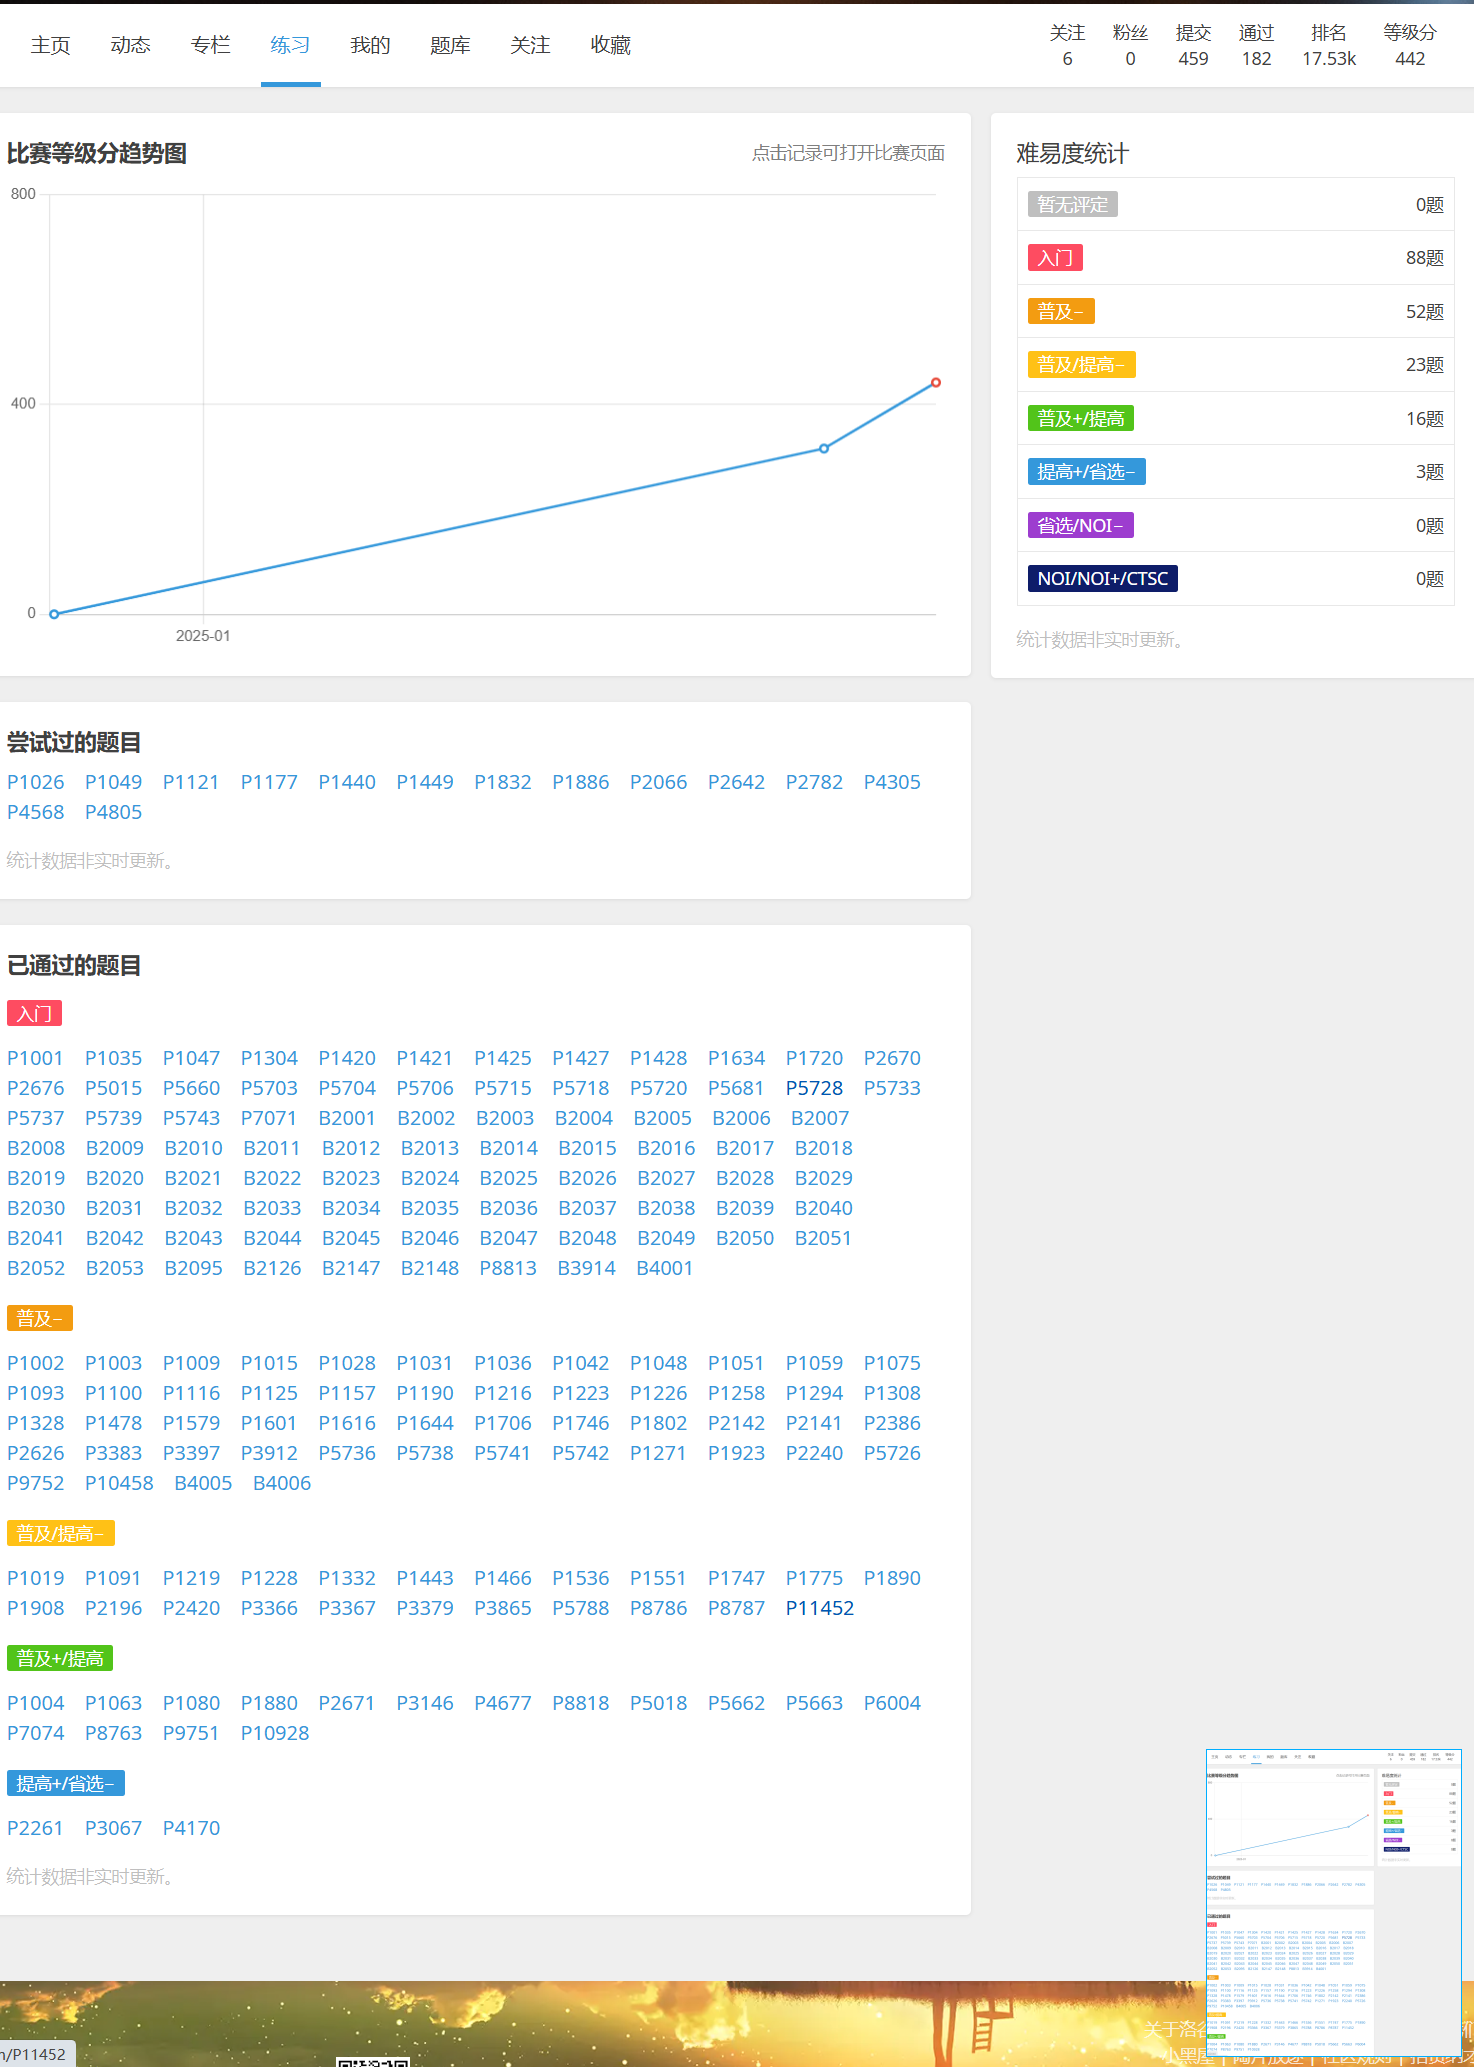Open passed problem B2053

pos(115,1268)
